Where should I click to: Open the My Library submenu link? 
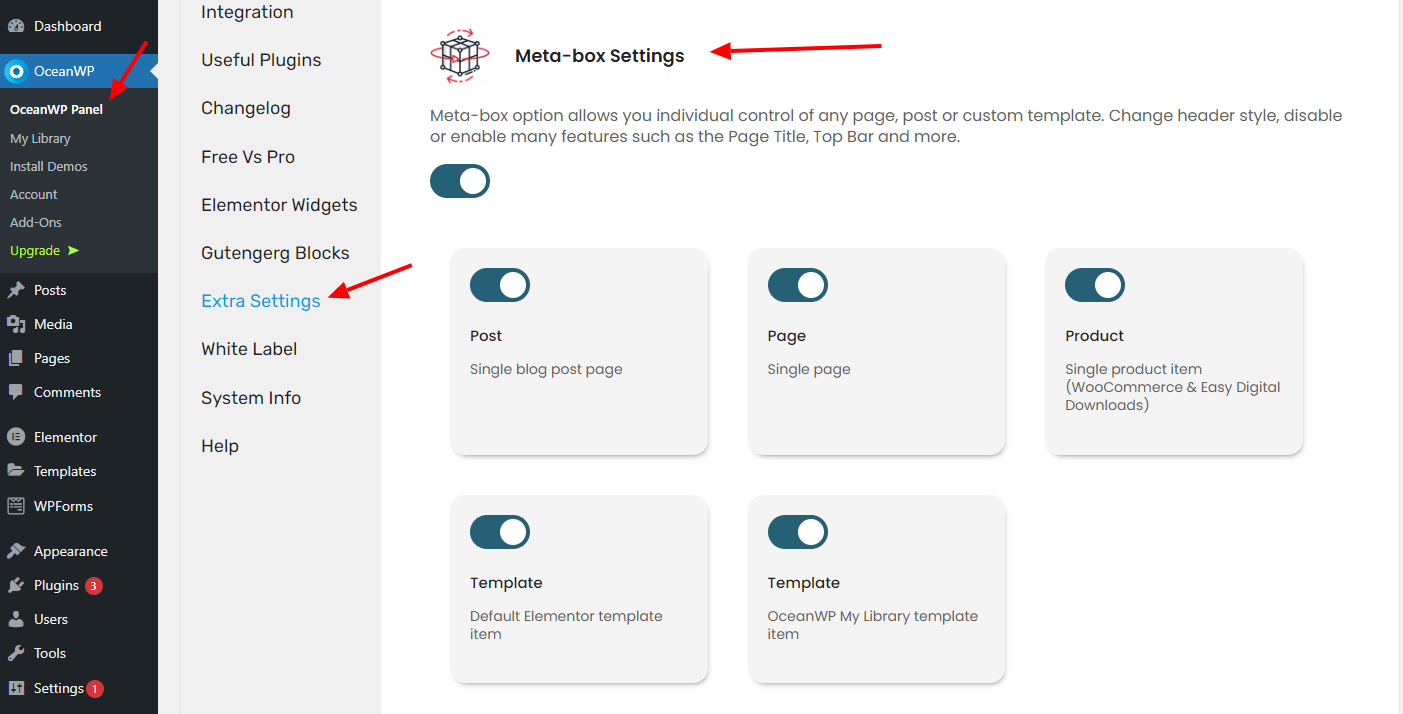coord(40,138)
